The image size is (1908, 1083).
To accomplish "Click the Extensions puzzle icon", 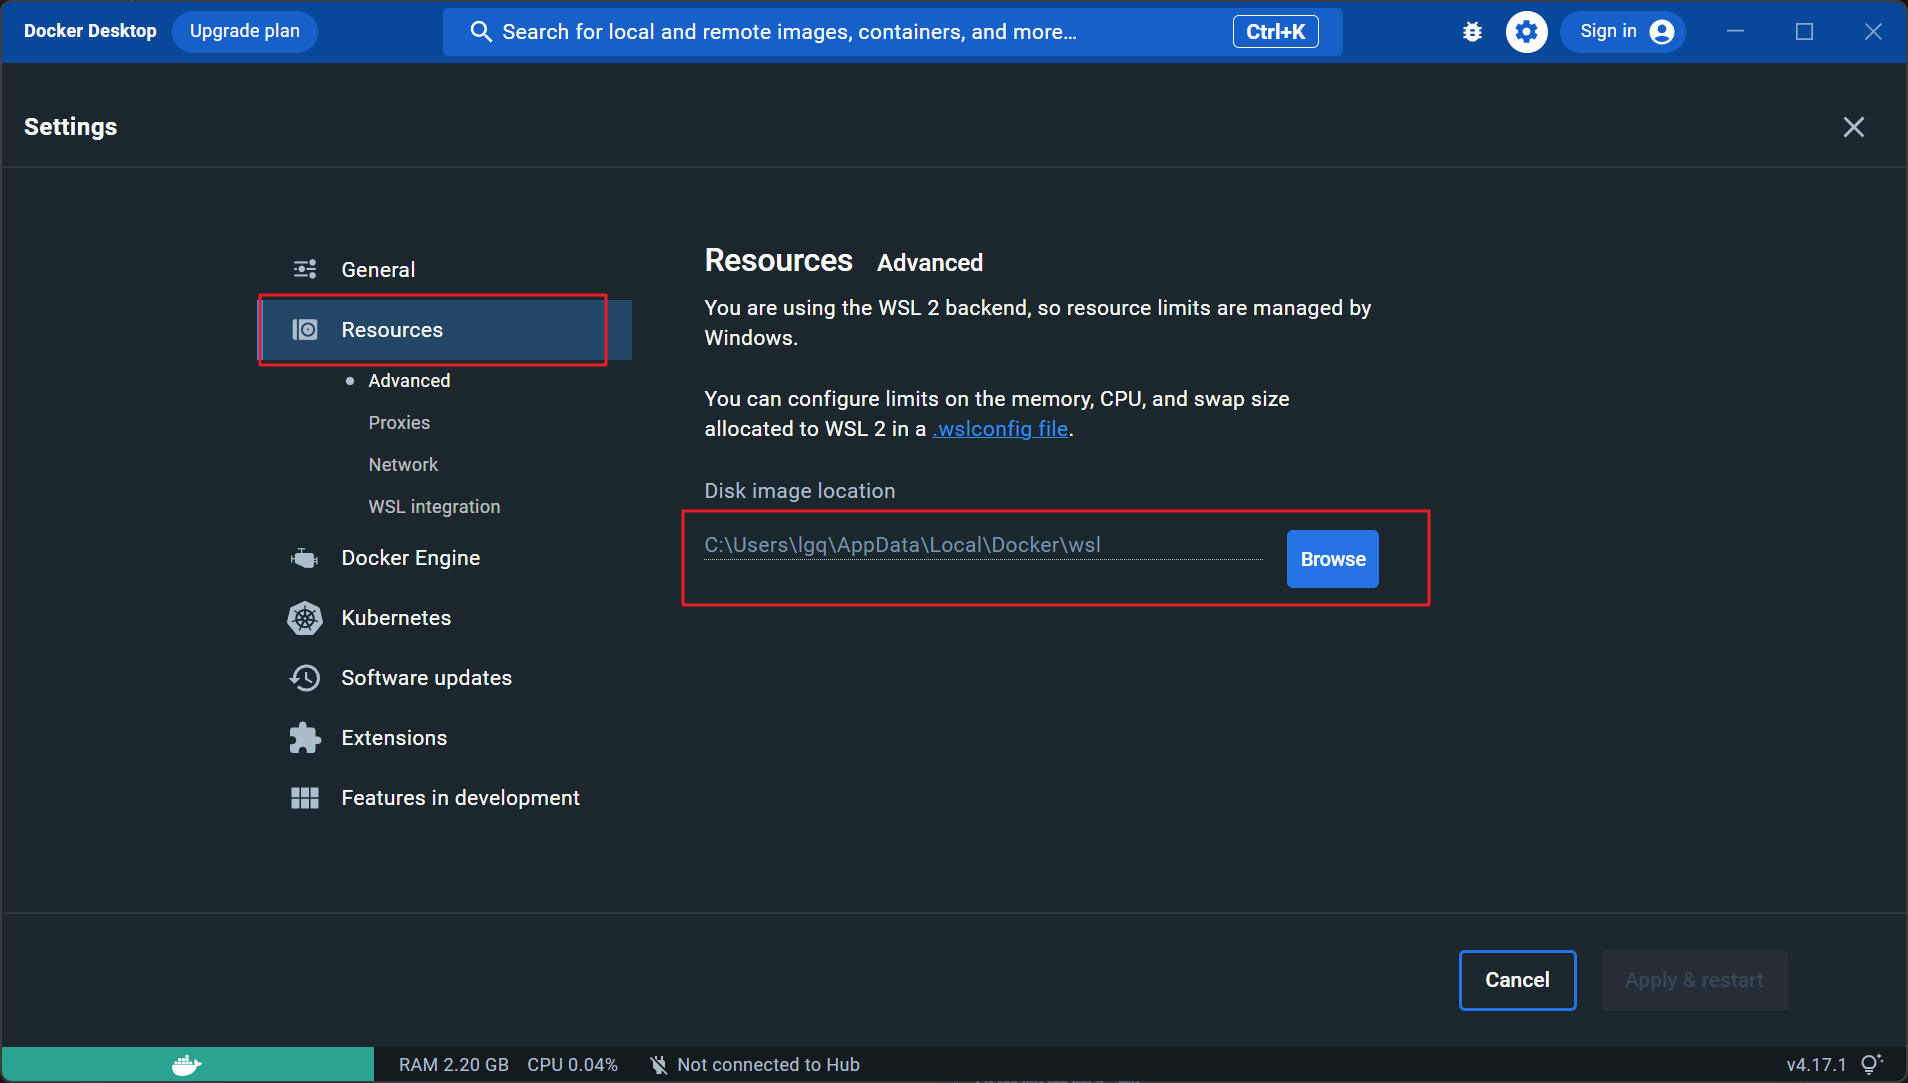I will point(305,738).
